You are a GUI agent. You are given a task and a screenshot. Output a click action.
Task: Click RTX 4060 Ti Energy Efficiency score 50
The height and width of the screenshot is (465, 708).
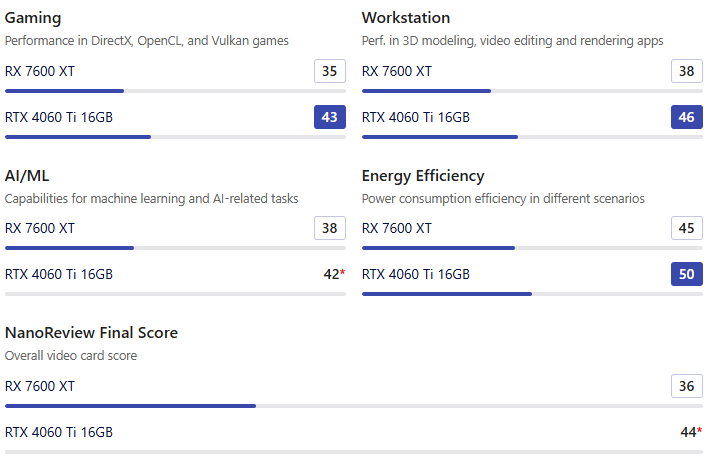tap(686, 274)
